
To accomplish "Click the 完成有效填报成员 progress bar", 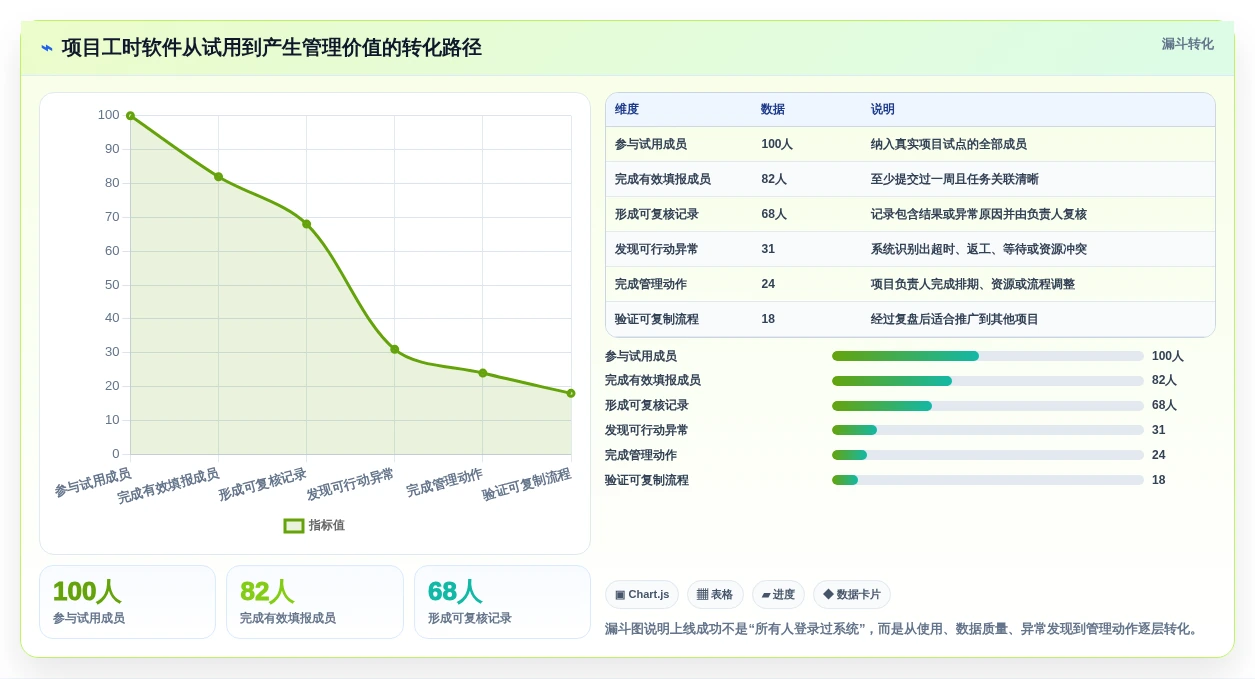I will [x=988, y=381].
